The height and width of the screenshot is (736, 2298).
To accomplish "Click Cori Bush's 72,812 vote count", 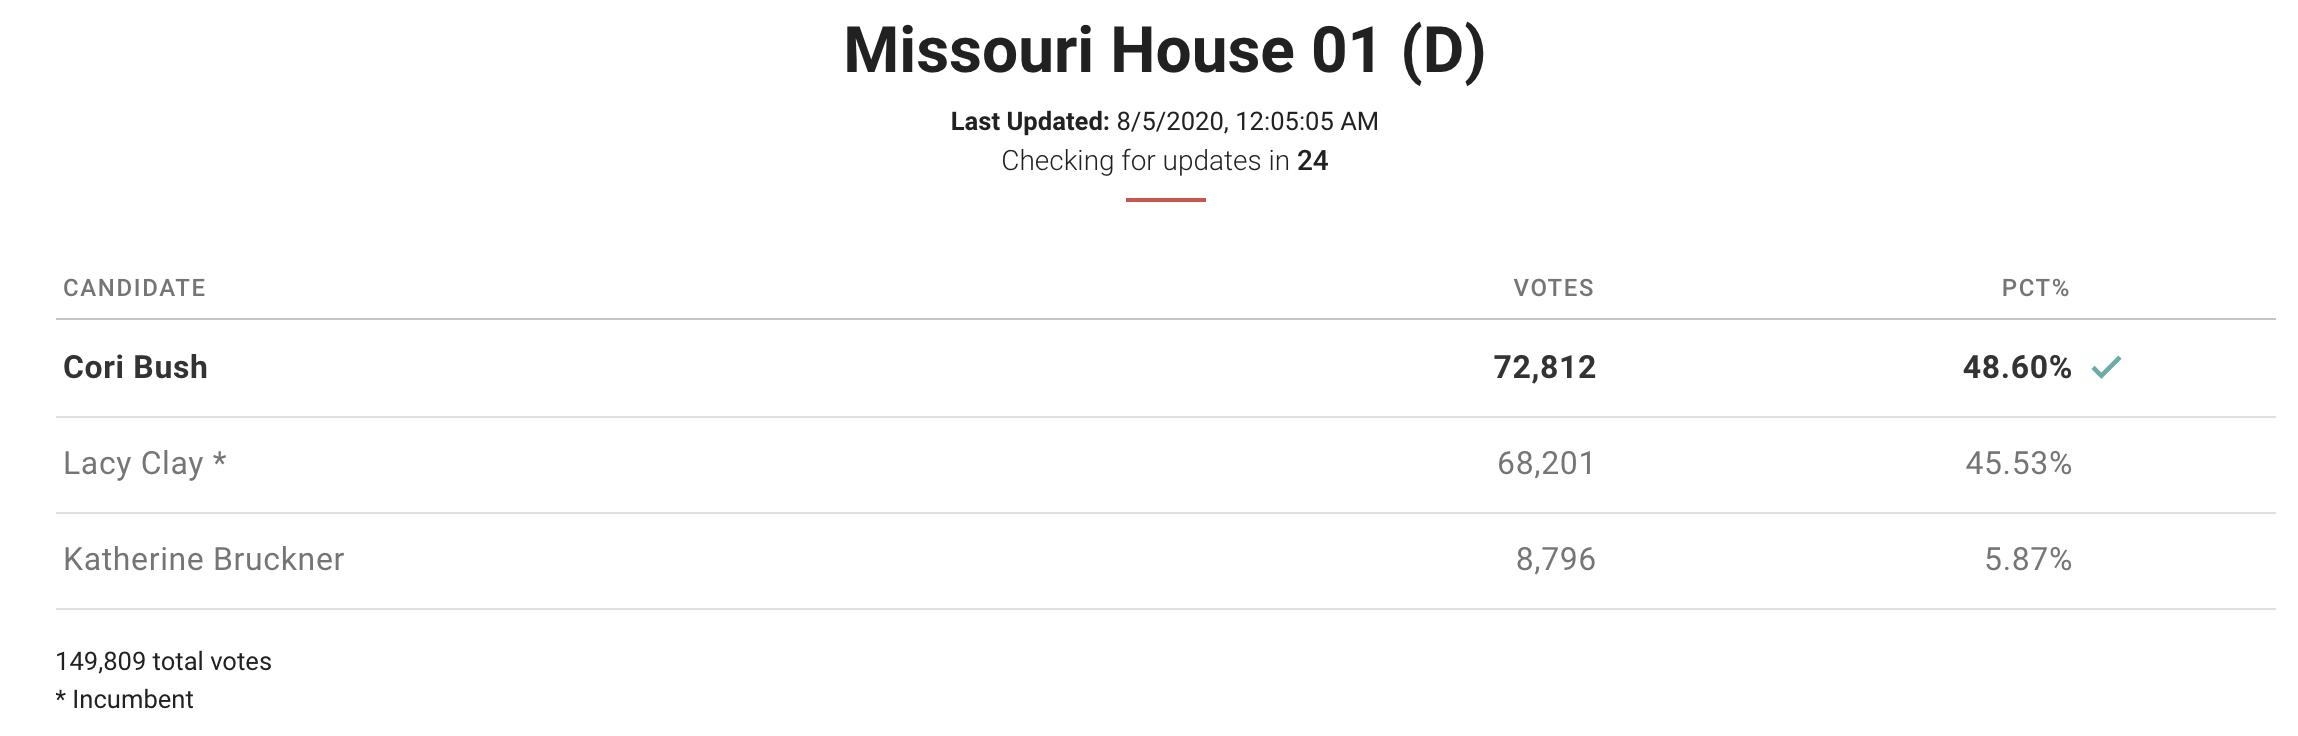I will (1544, 367).
